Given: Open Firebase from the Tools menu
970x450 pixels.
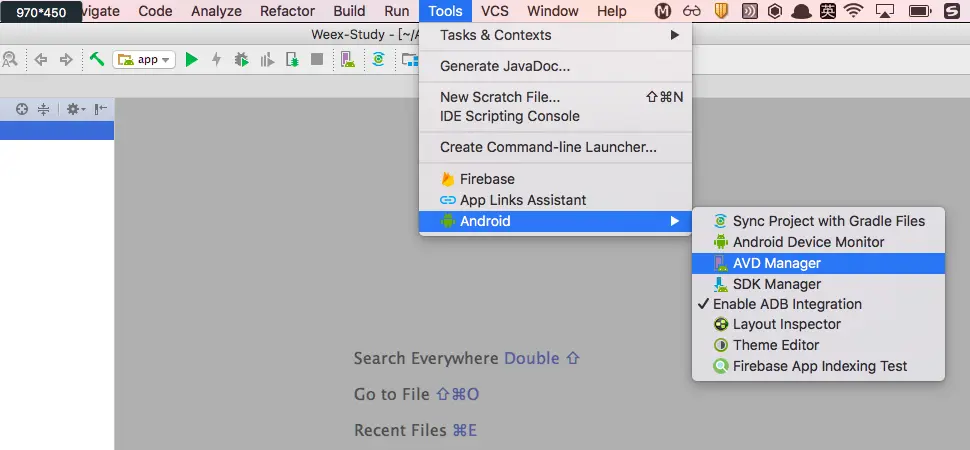Looking at the screenshot, I should (x=555, y=179).
